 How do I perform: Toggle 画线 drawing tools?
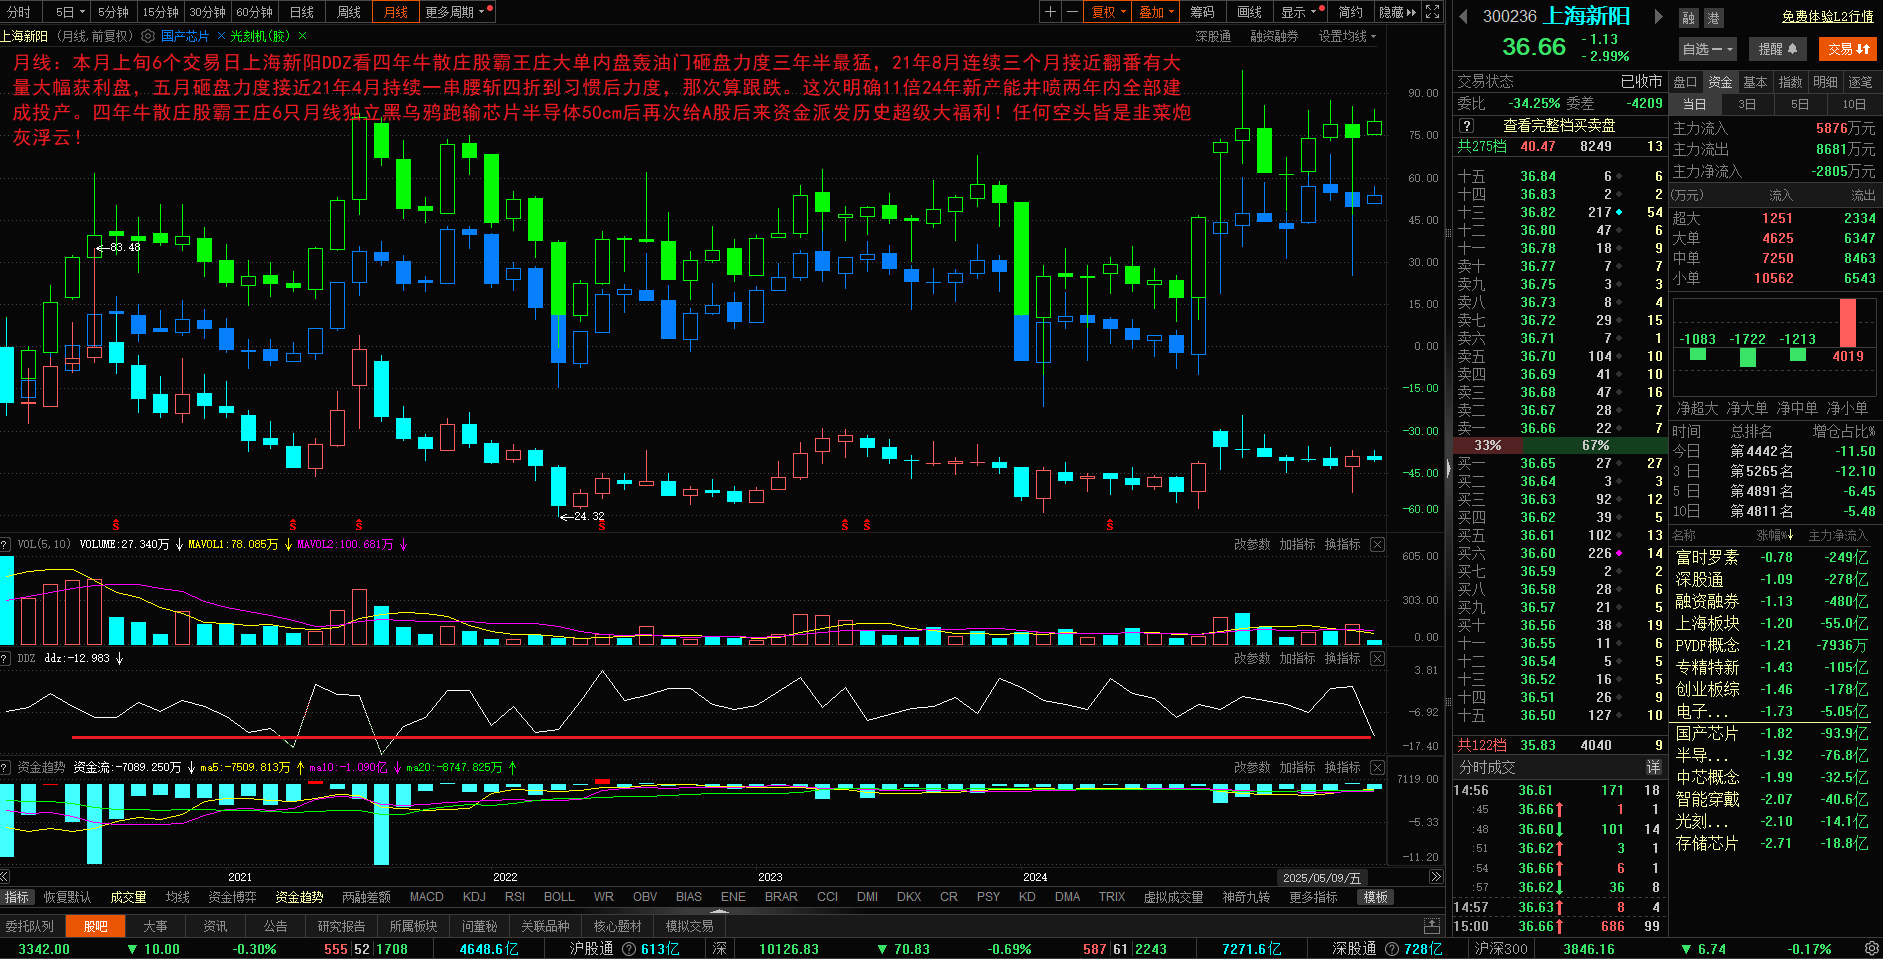(1250, 12)
